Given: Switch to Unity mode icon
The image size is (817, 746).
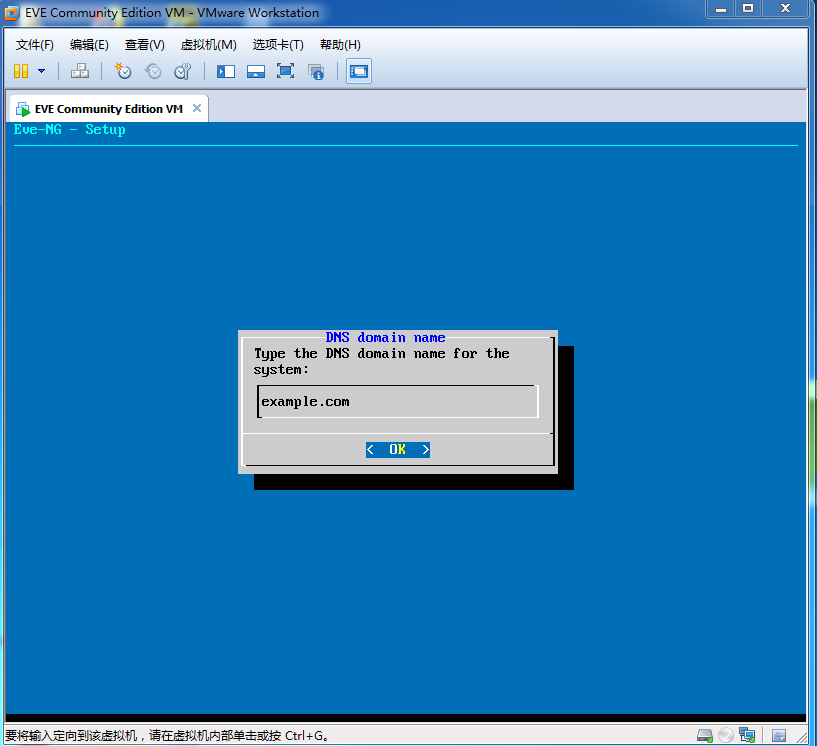Looking at the screenshot, I should [x=316, y=71].
